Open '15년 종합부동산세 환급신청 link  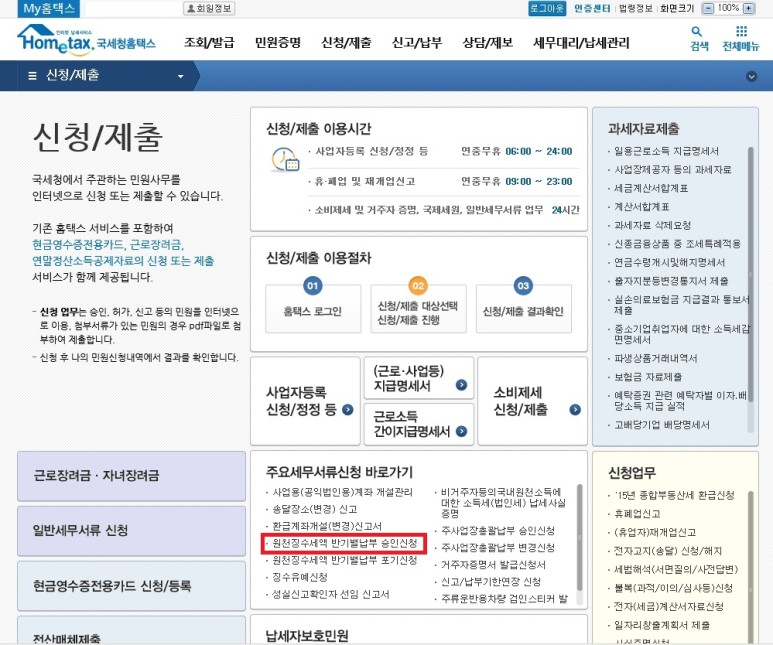click(x=674, y=495)
